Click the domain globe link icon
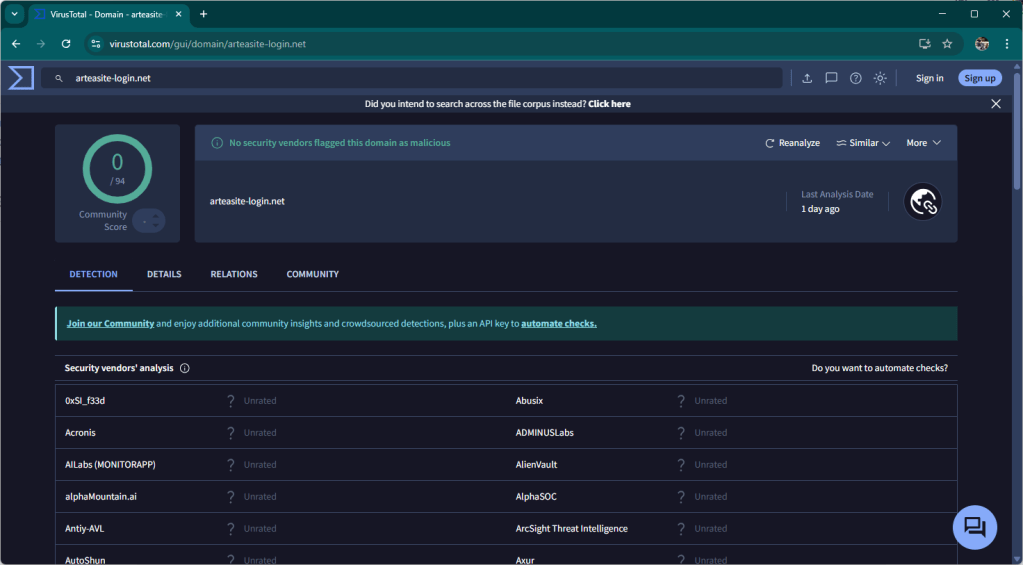1023x565 pixels. pos(922,201)
